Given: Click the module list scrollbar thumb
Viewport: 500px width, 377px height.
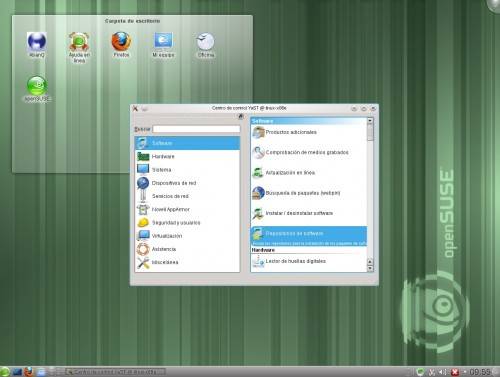Looking at the screenshot, I should pyautogui.click(x=370, y=132).
